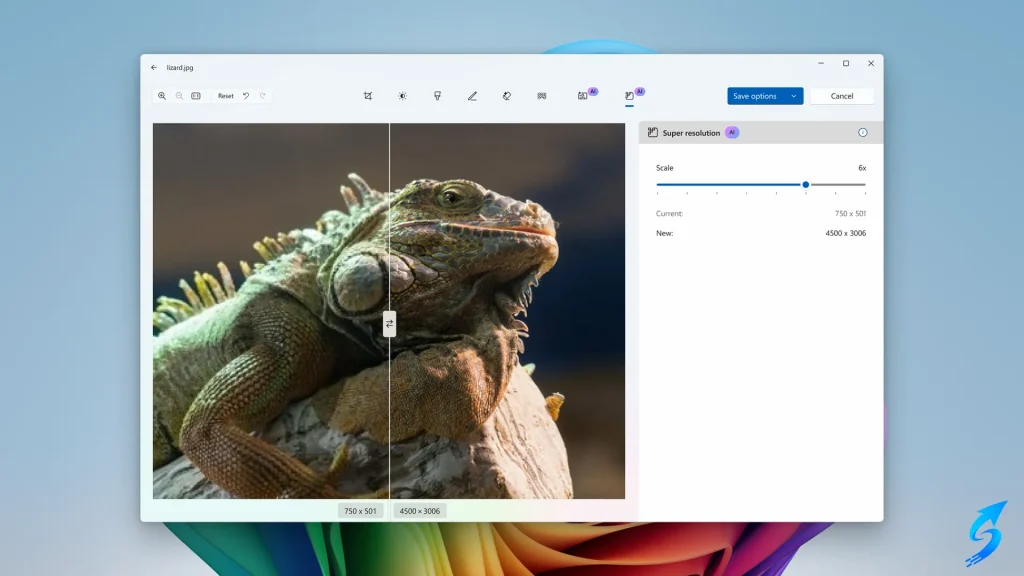The width and height of the screenshot is (1024, 576).
Task: Open the Super resolution info icon
Action: tap(863, 132)
